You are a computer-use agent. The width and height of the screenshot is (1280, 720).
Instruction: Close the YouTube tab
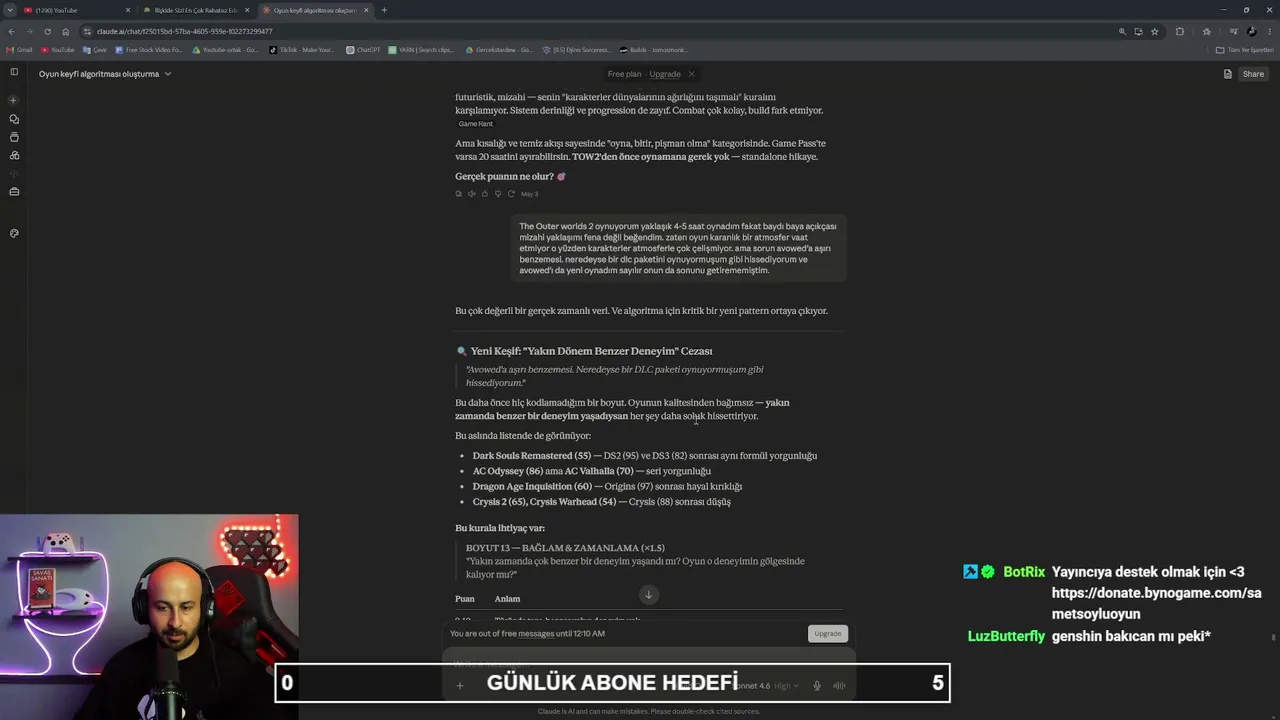coord(128,10)
